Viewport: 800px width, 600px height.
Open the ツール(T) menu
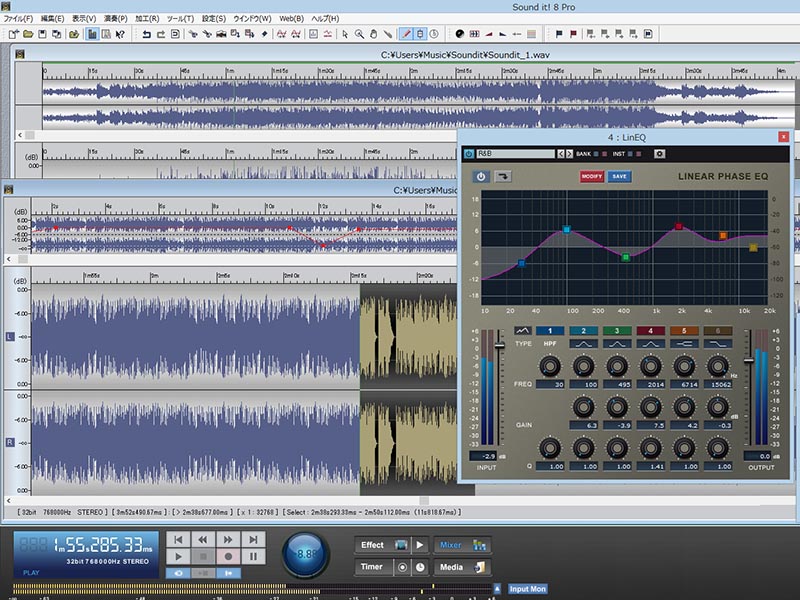pyautogui.click(x=180, y=18)
